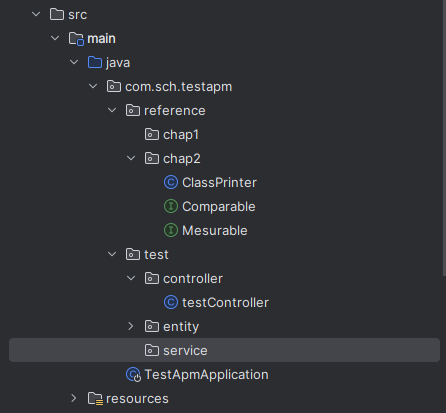Click the chap1 package icon
This screenshot has height=413, width=446.
coord(152,134)
